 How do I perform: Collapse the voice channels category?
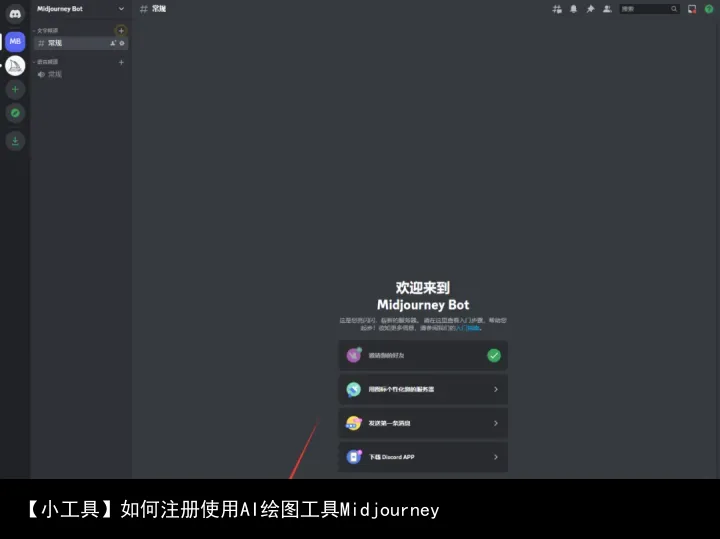[x=45, y=62]
